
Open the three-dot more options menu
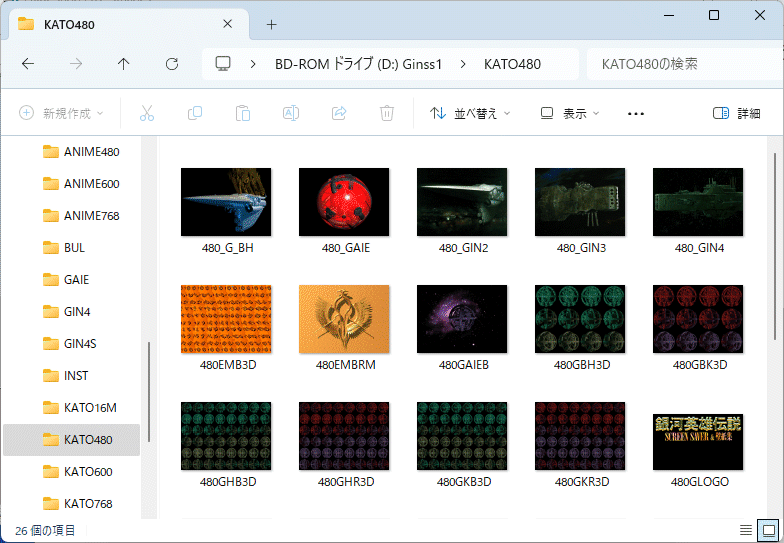coord(636,114)
